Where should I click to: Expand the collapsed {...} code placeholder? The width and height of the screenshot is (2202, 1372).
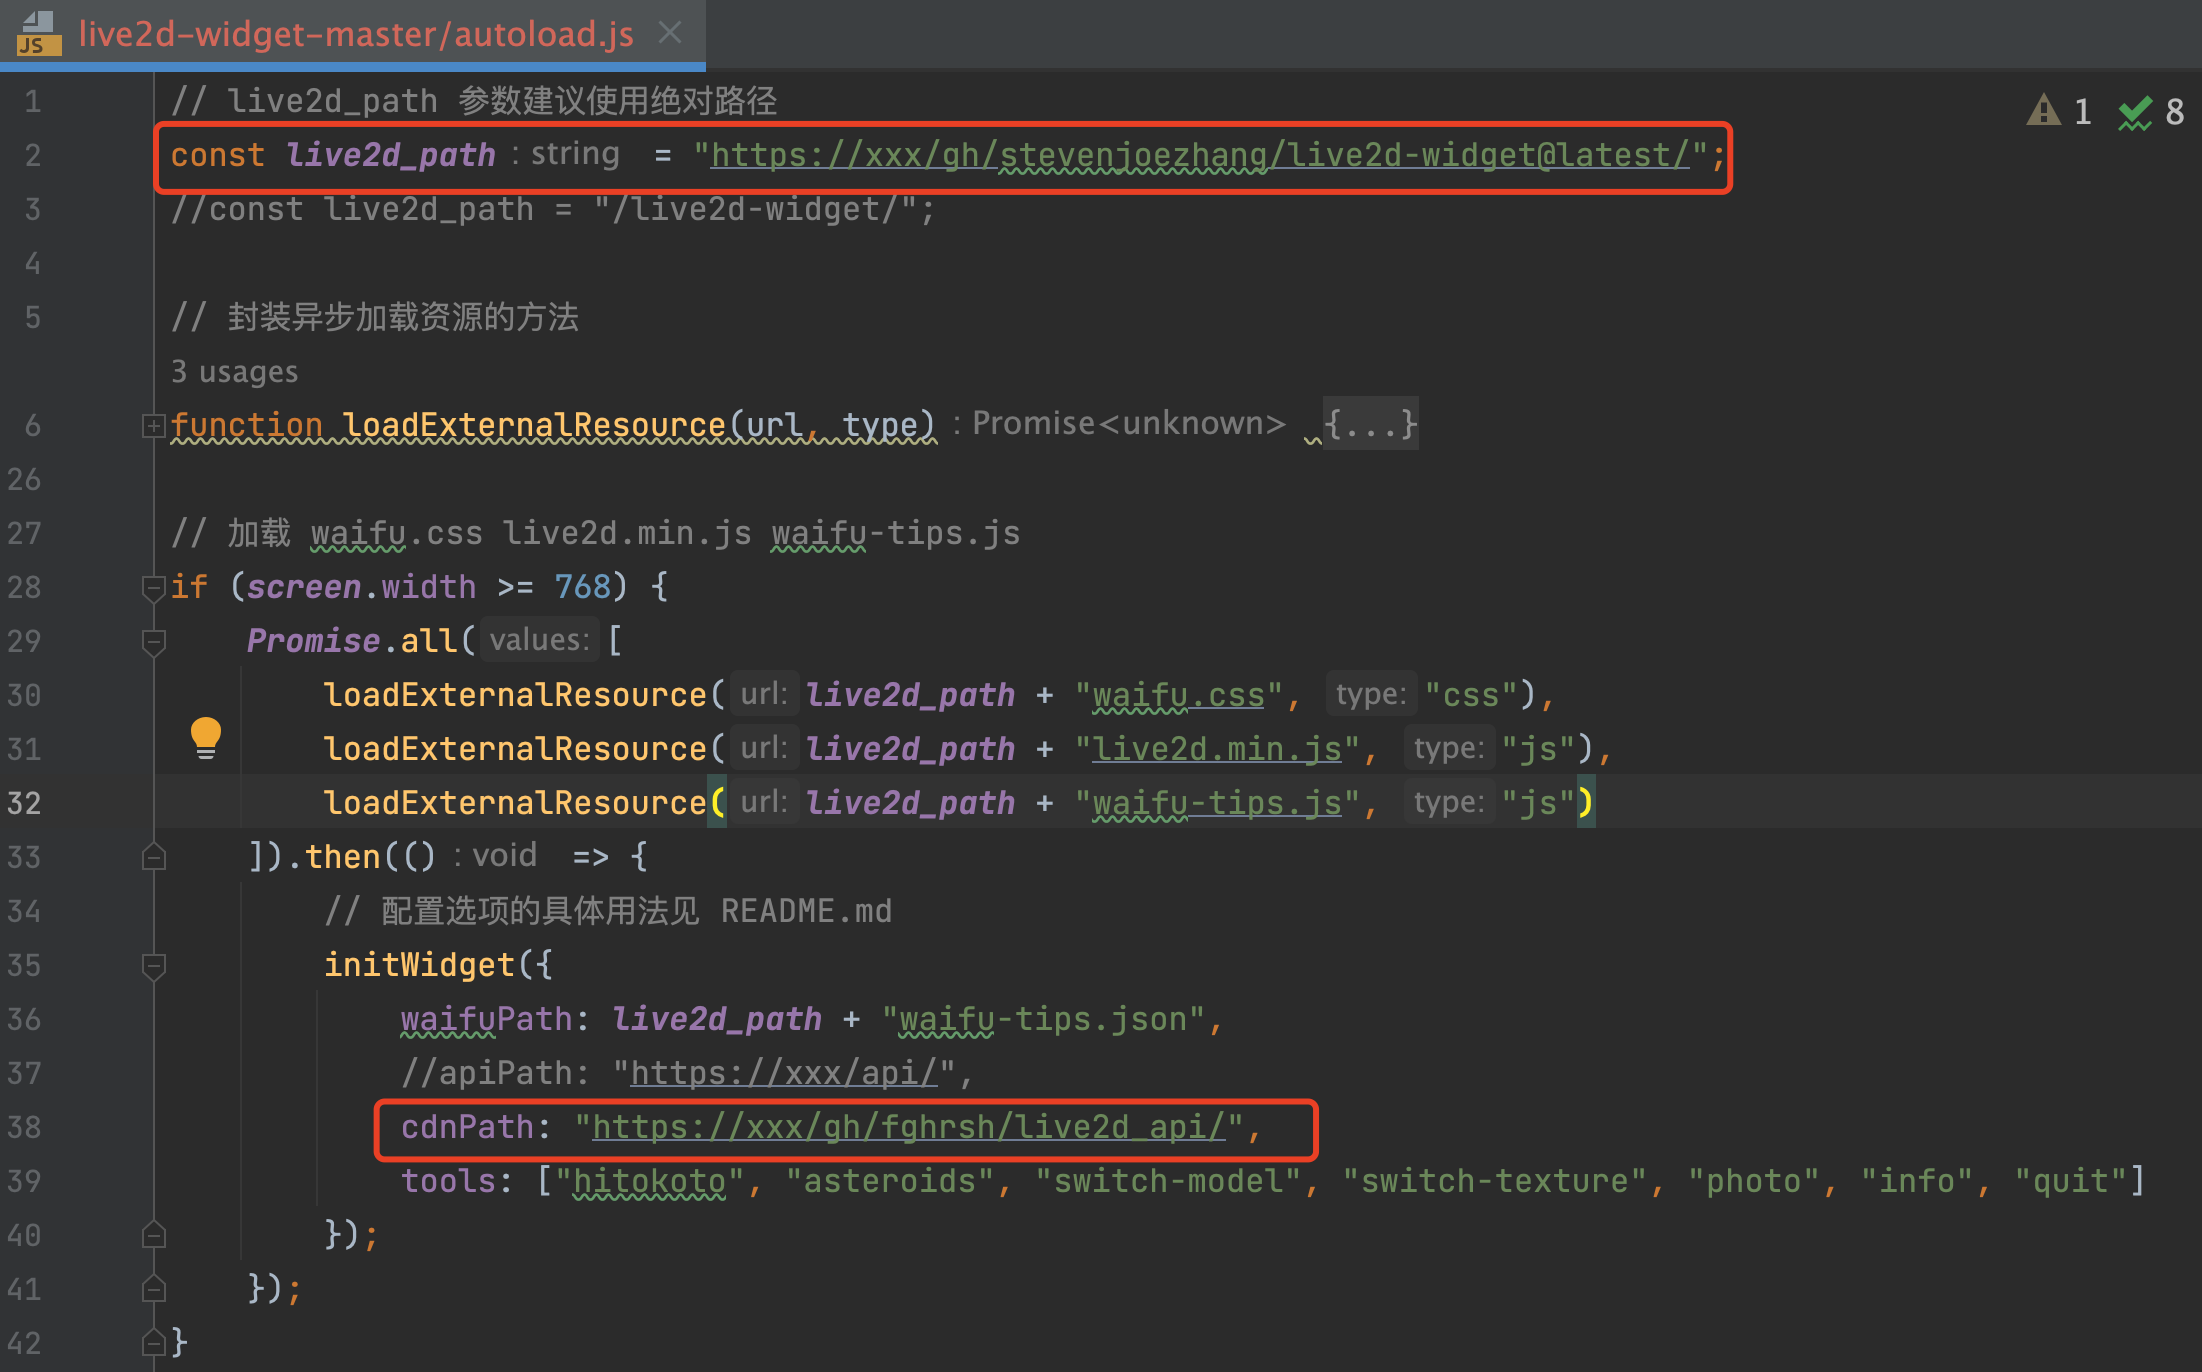tap(1370, 424)
